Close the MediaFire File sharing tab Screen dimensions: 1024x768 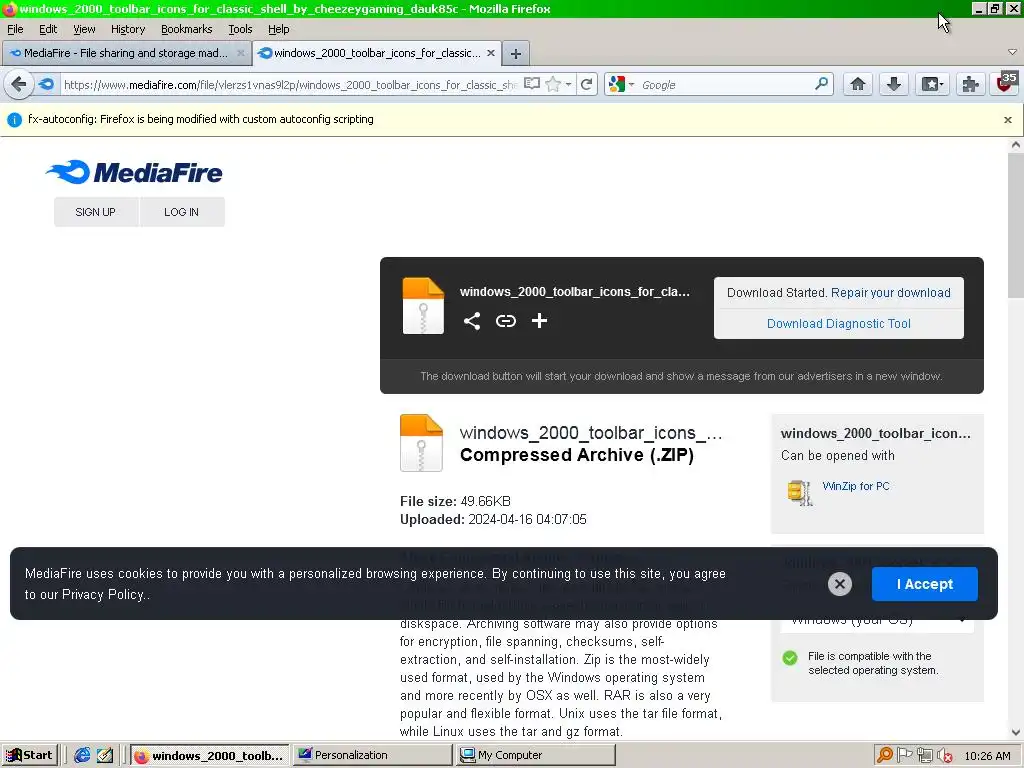(240, 53)
